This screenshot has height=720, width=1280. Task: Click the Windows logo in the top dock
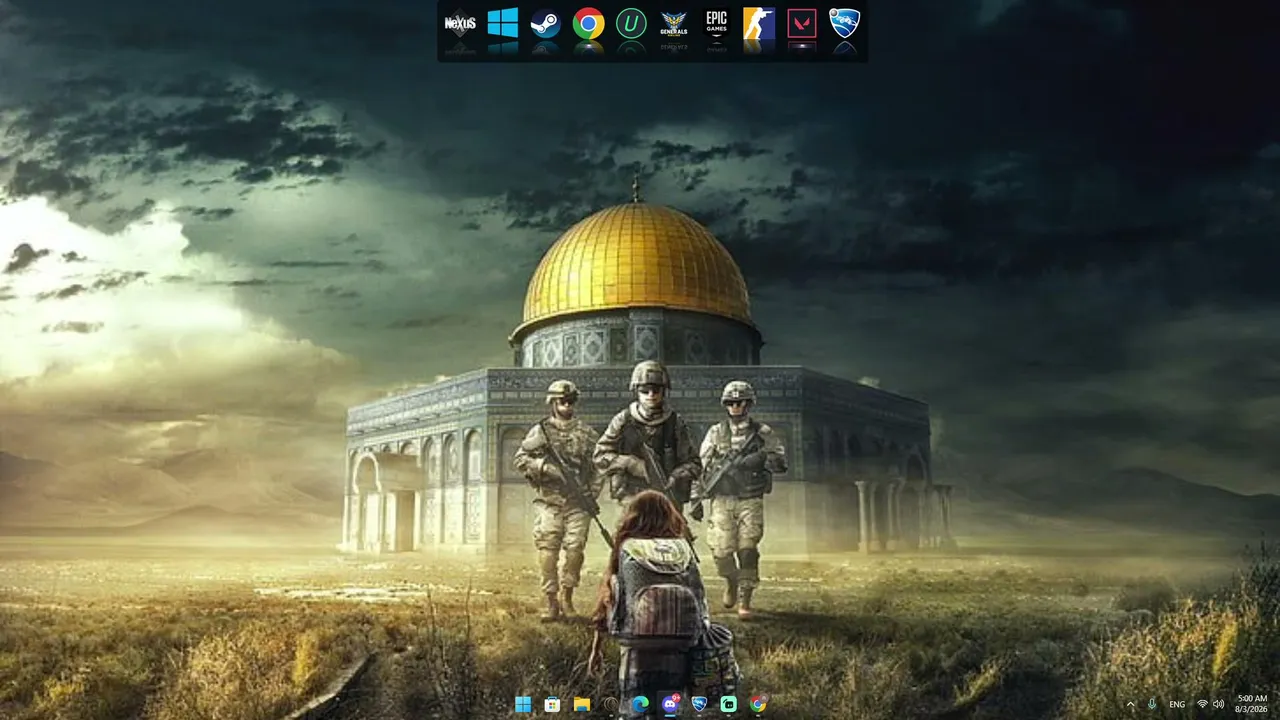pos(502,23)
